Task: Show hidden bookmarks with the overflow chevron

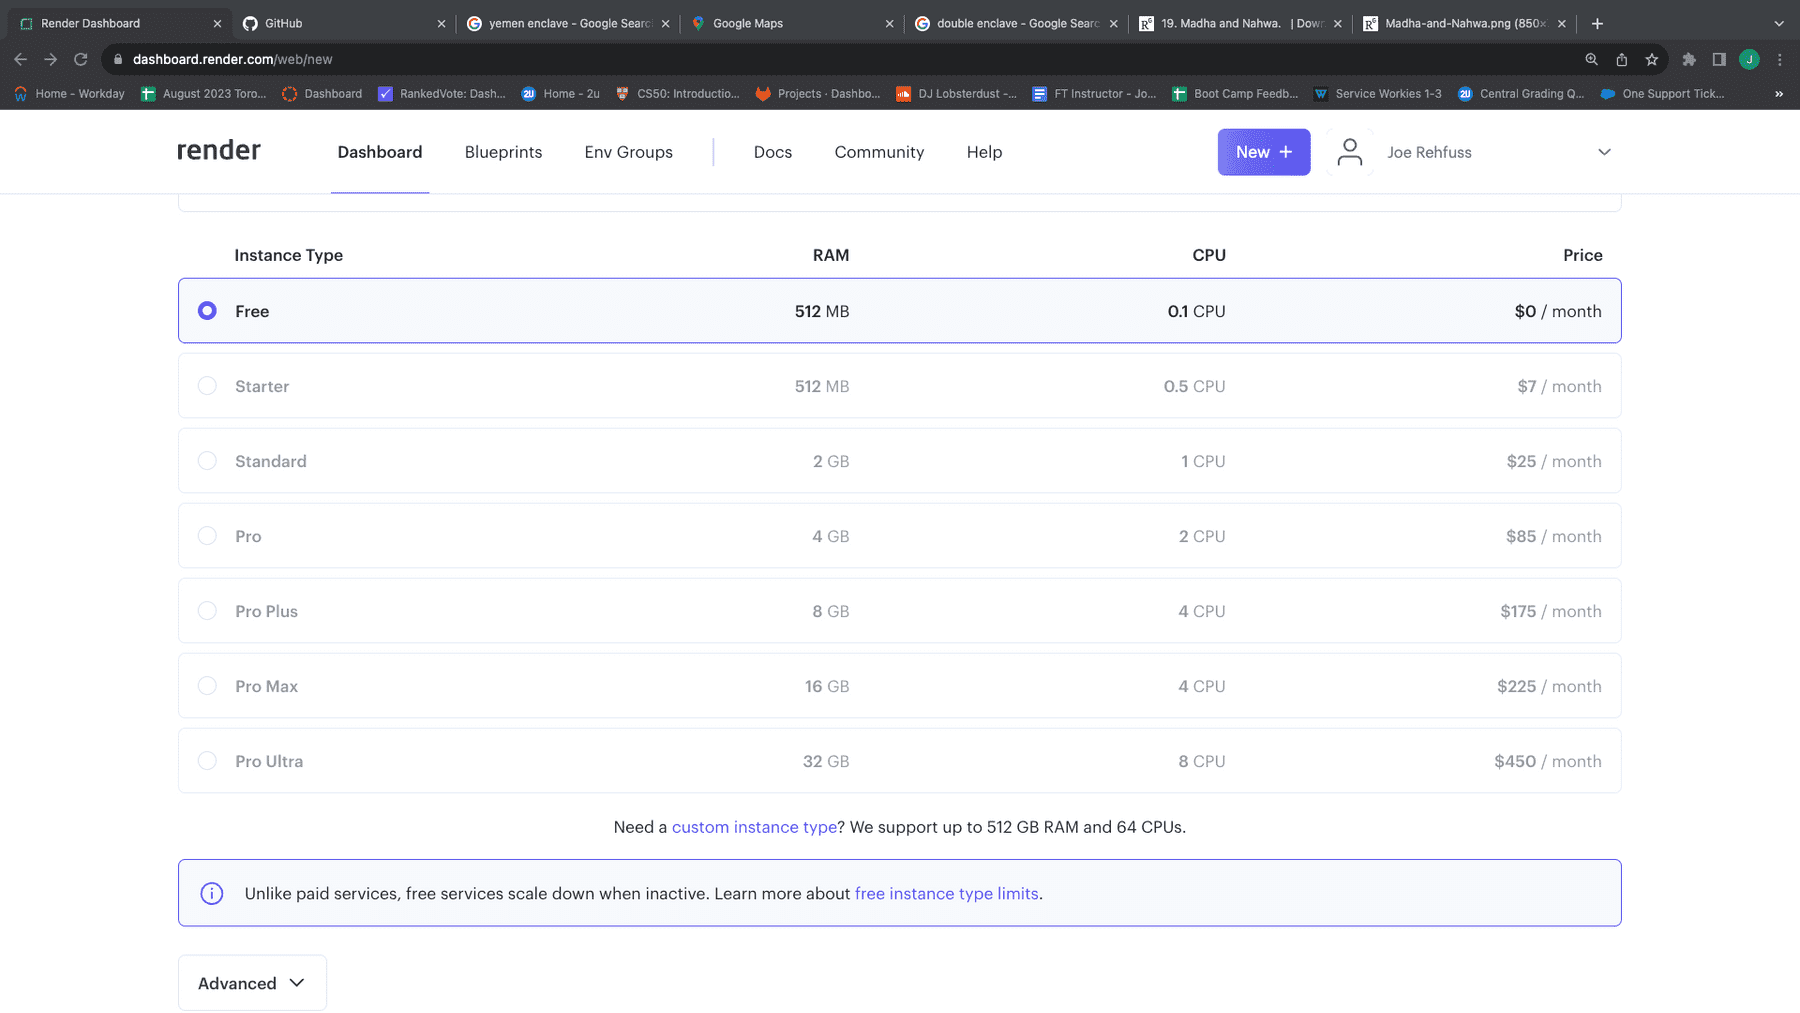Action: (x=1778, y=94)
